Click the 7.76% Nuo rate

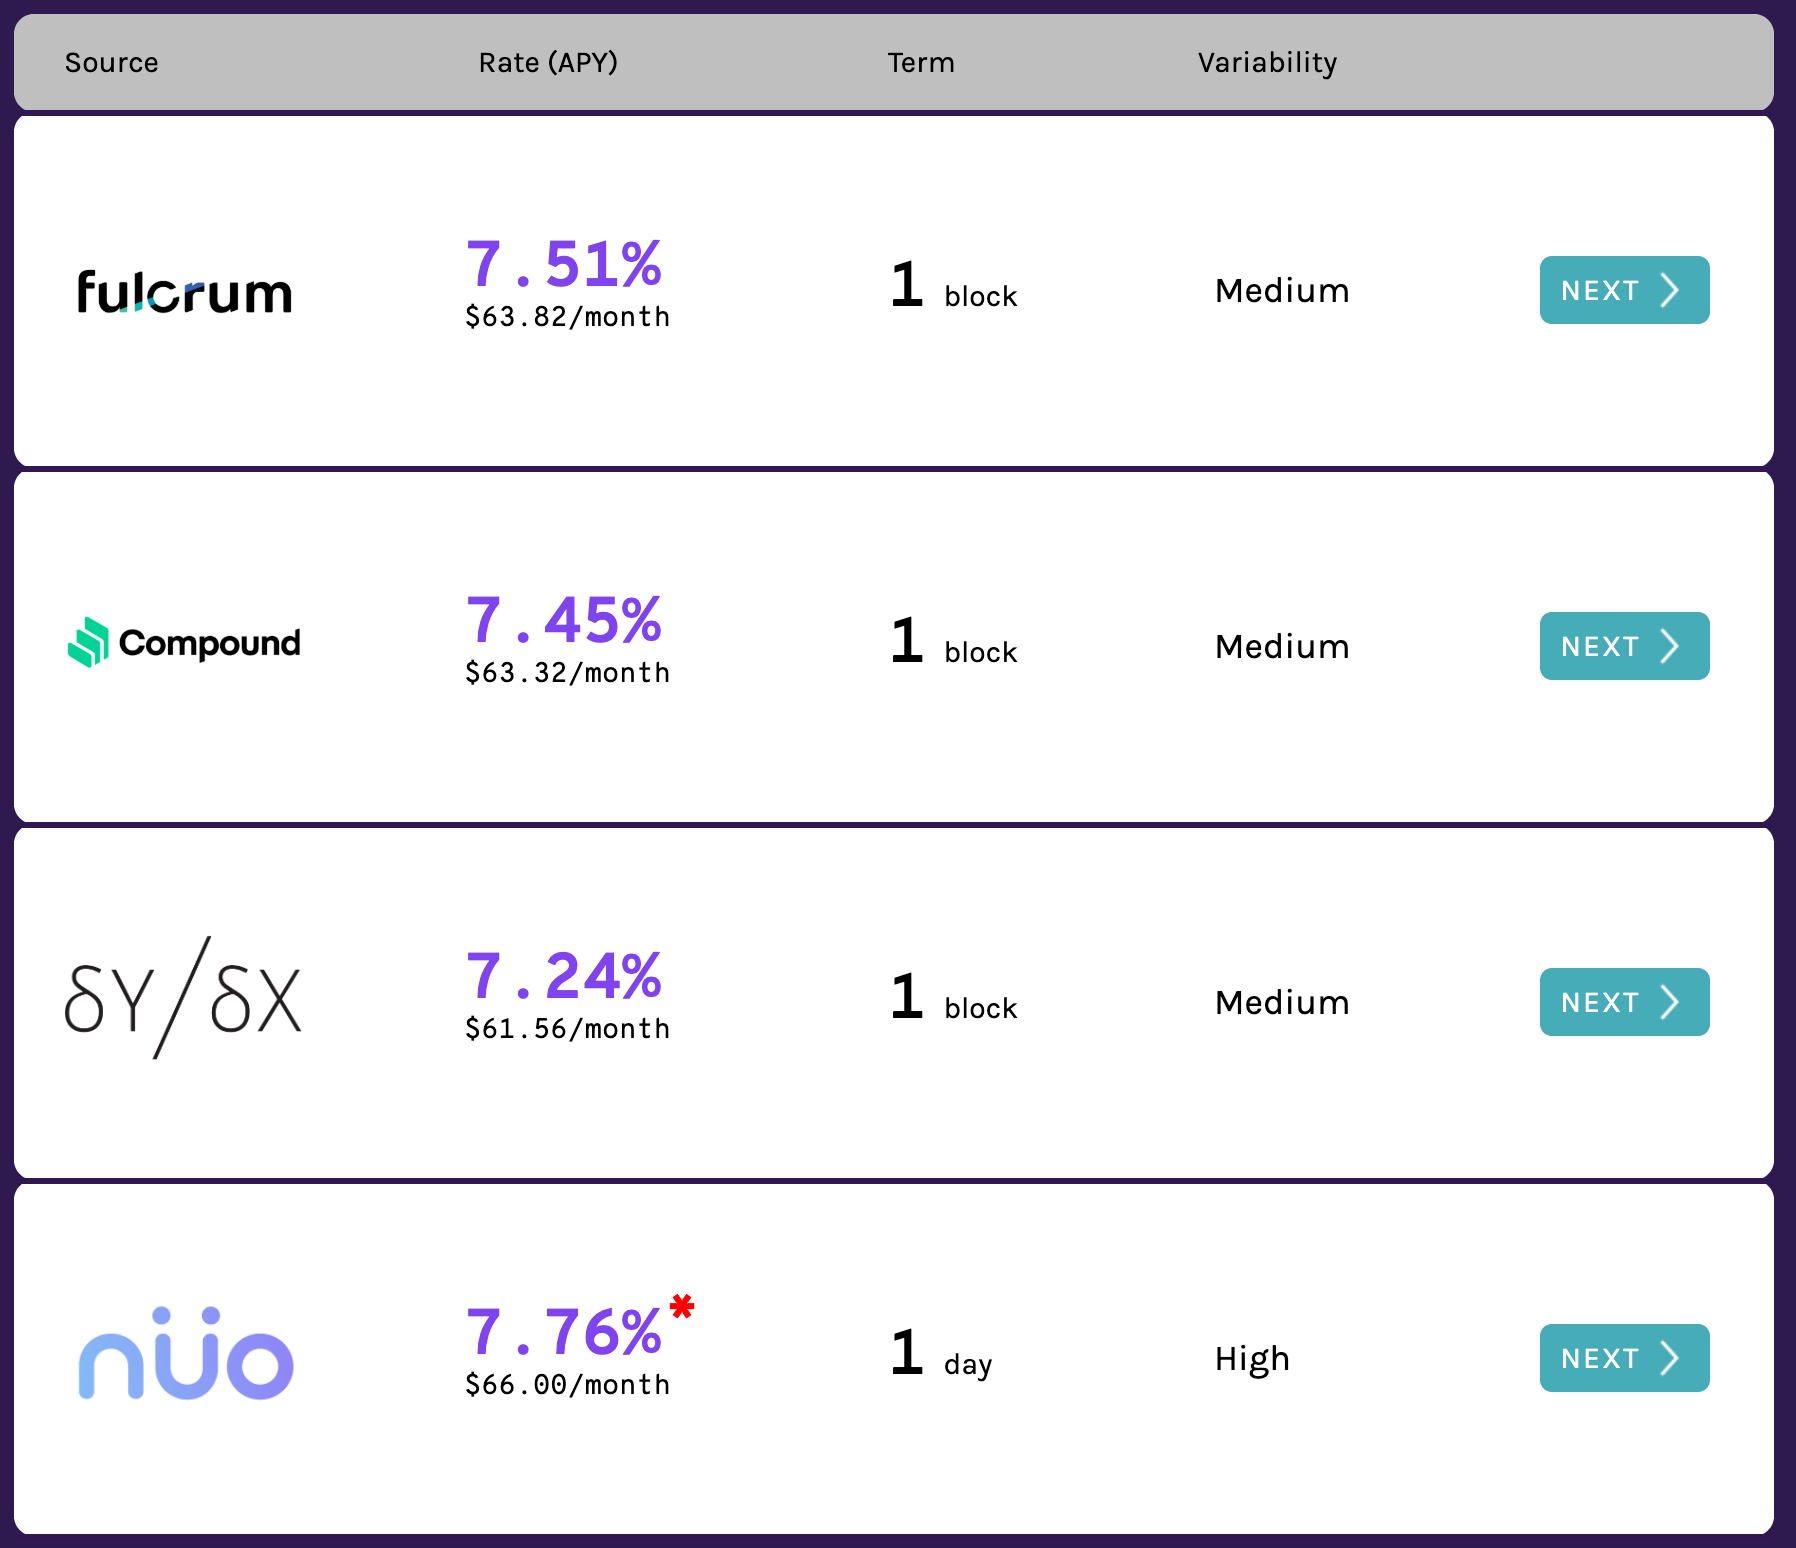click(x=564, y=1333)
